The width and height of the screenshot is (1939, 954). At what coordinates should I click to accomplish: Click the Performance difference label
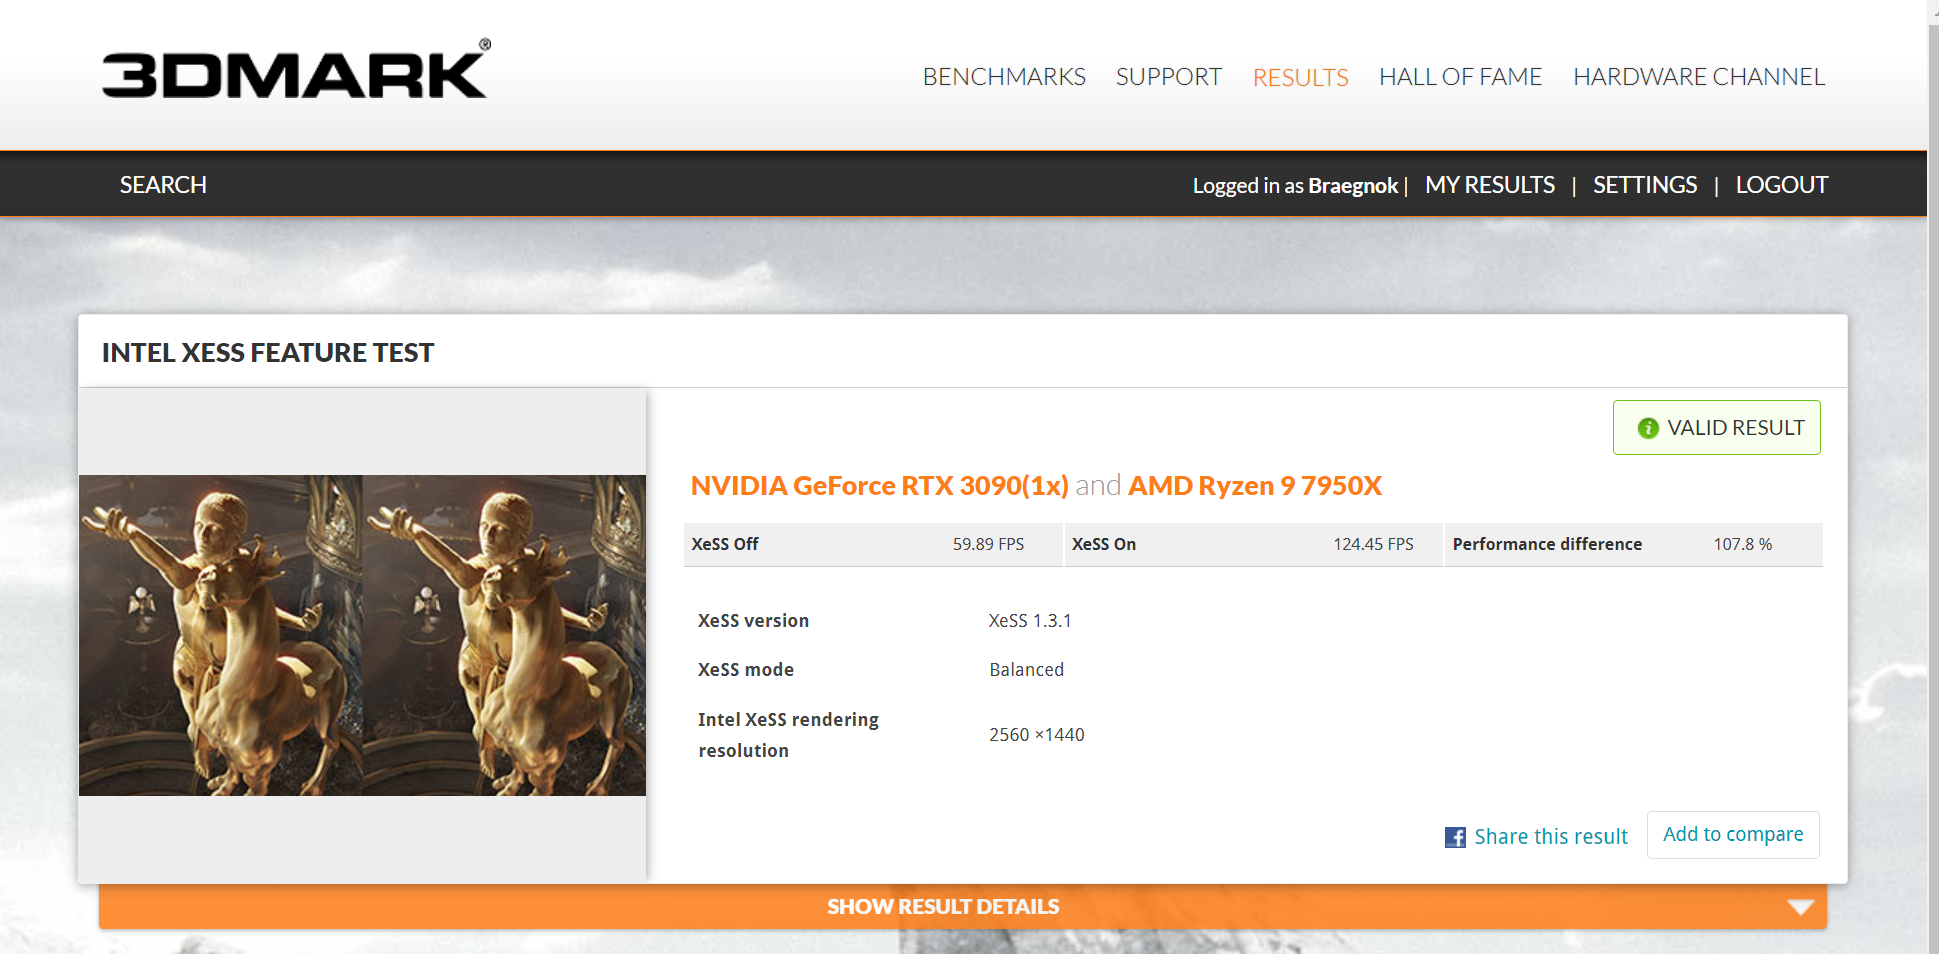click(1547, 544)
